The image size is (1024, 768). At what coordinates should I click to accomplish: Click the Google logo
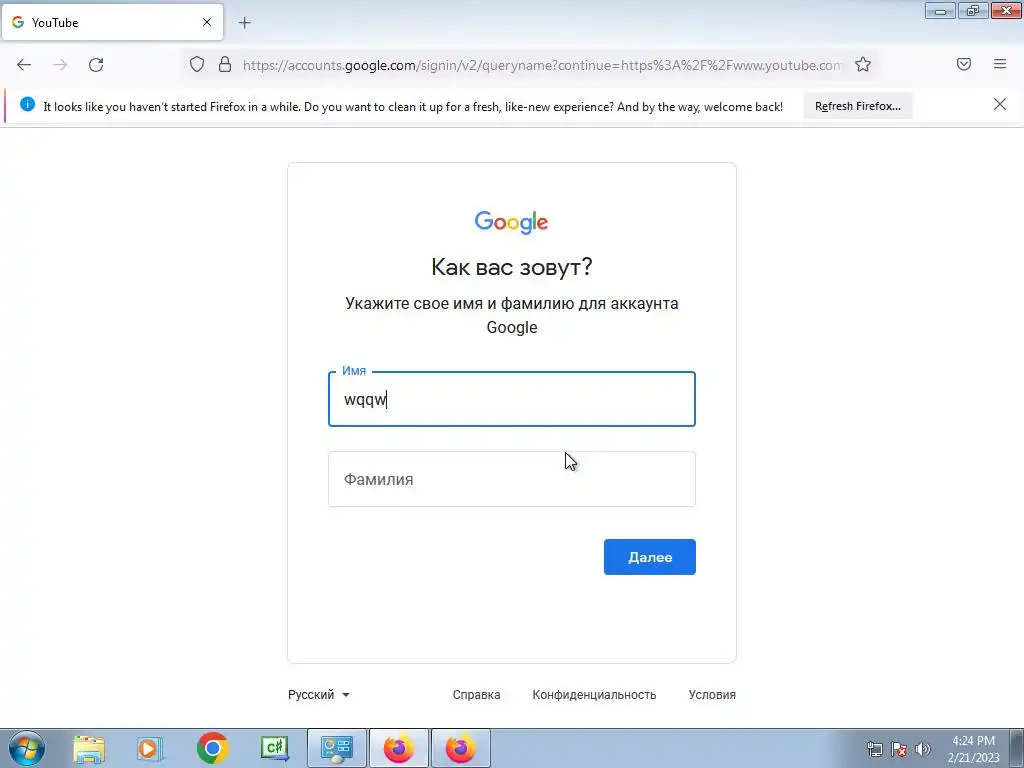pos(511,222)
